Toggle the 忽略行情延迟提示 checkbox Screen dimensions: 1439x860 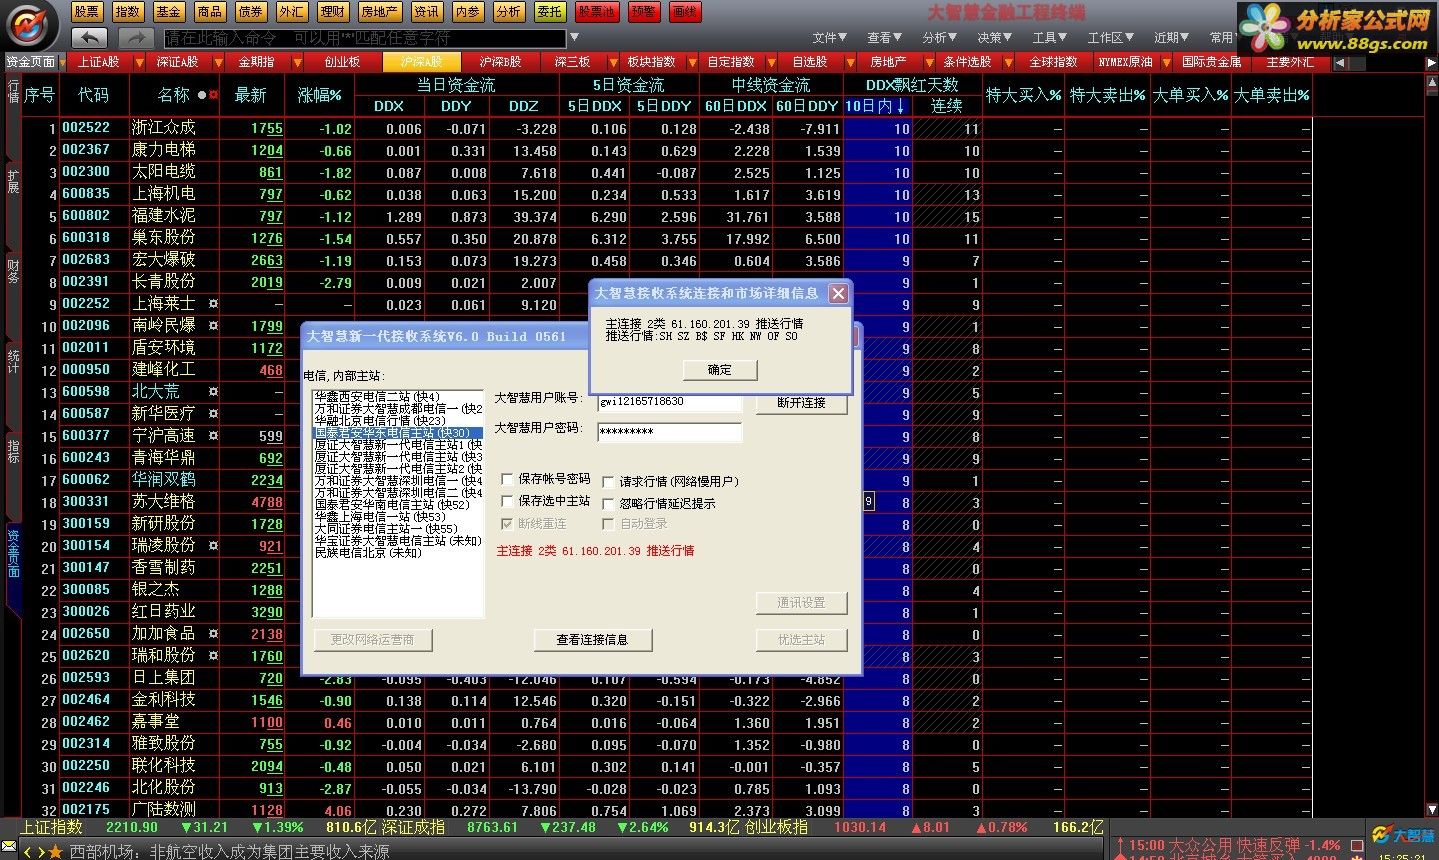608,503
